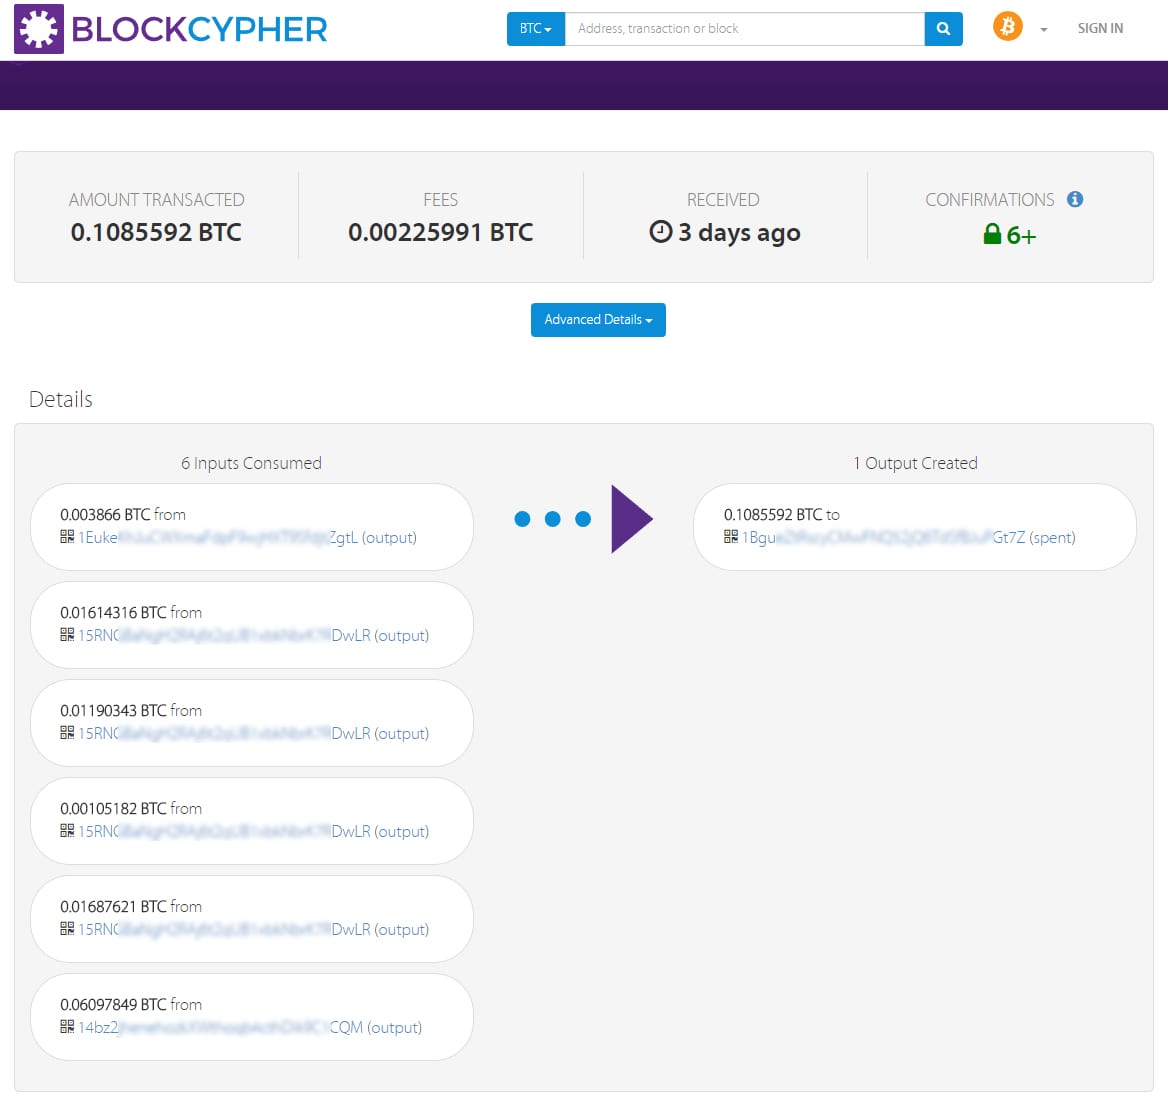The width and height of the screenshot is (1168, 1104).
Task: Click the orange Bitcoin coin icon
Action: (x=1007, y=27)
